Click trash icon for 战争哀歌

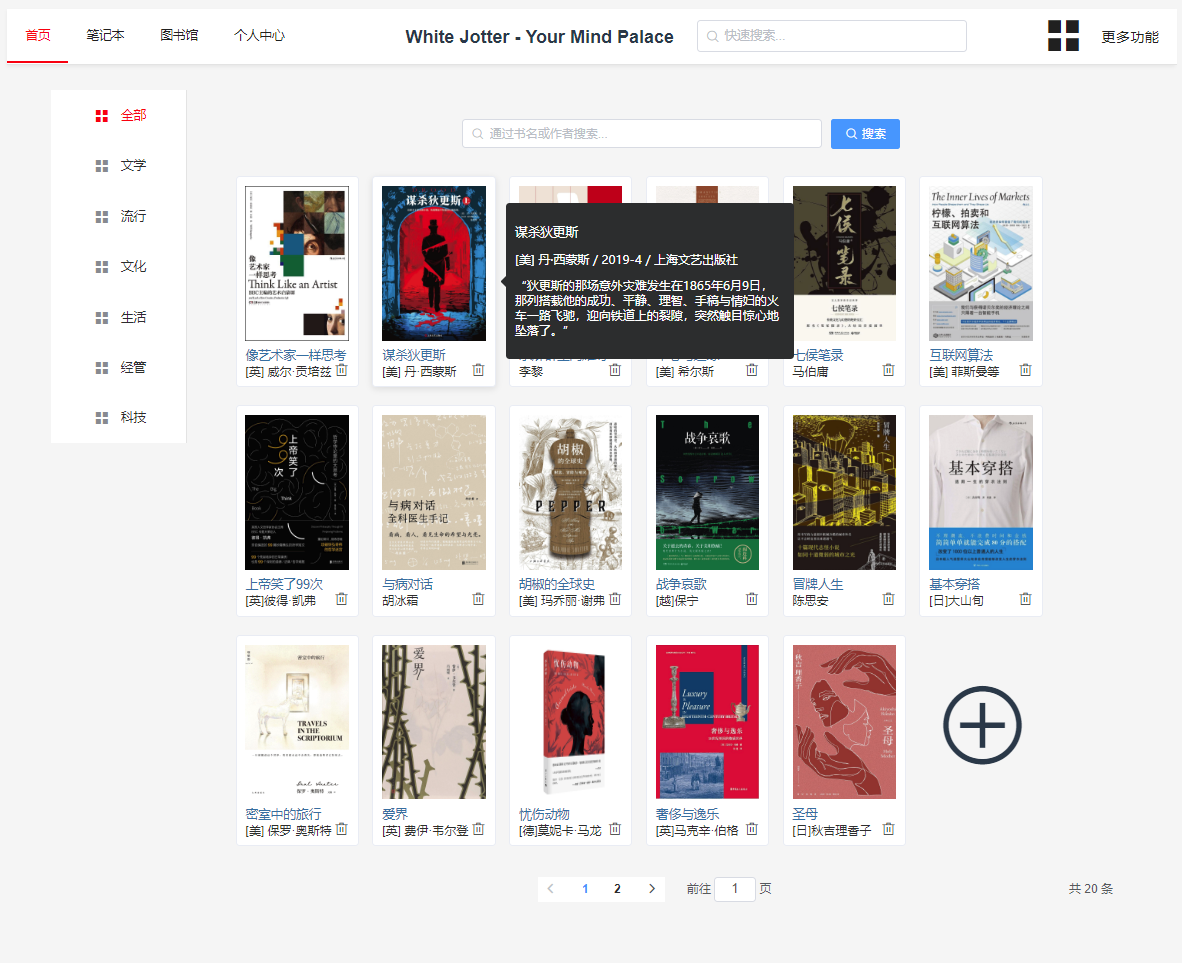click(752, 600)
